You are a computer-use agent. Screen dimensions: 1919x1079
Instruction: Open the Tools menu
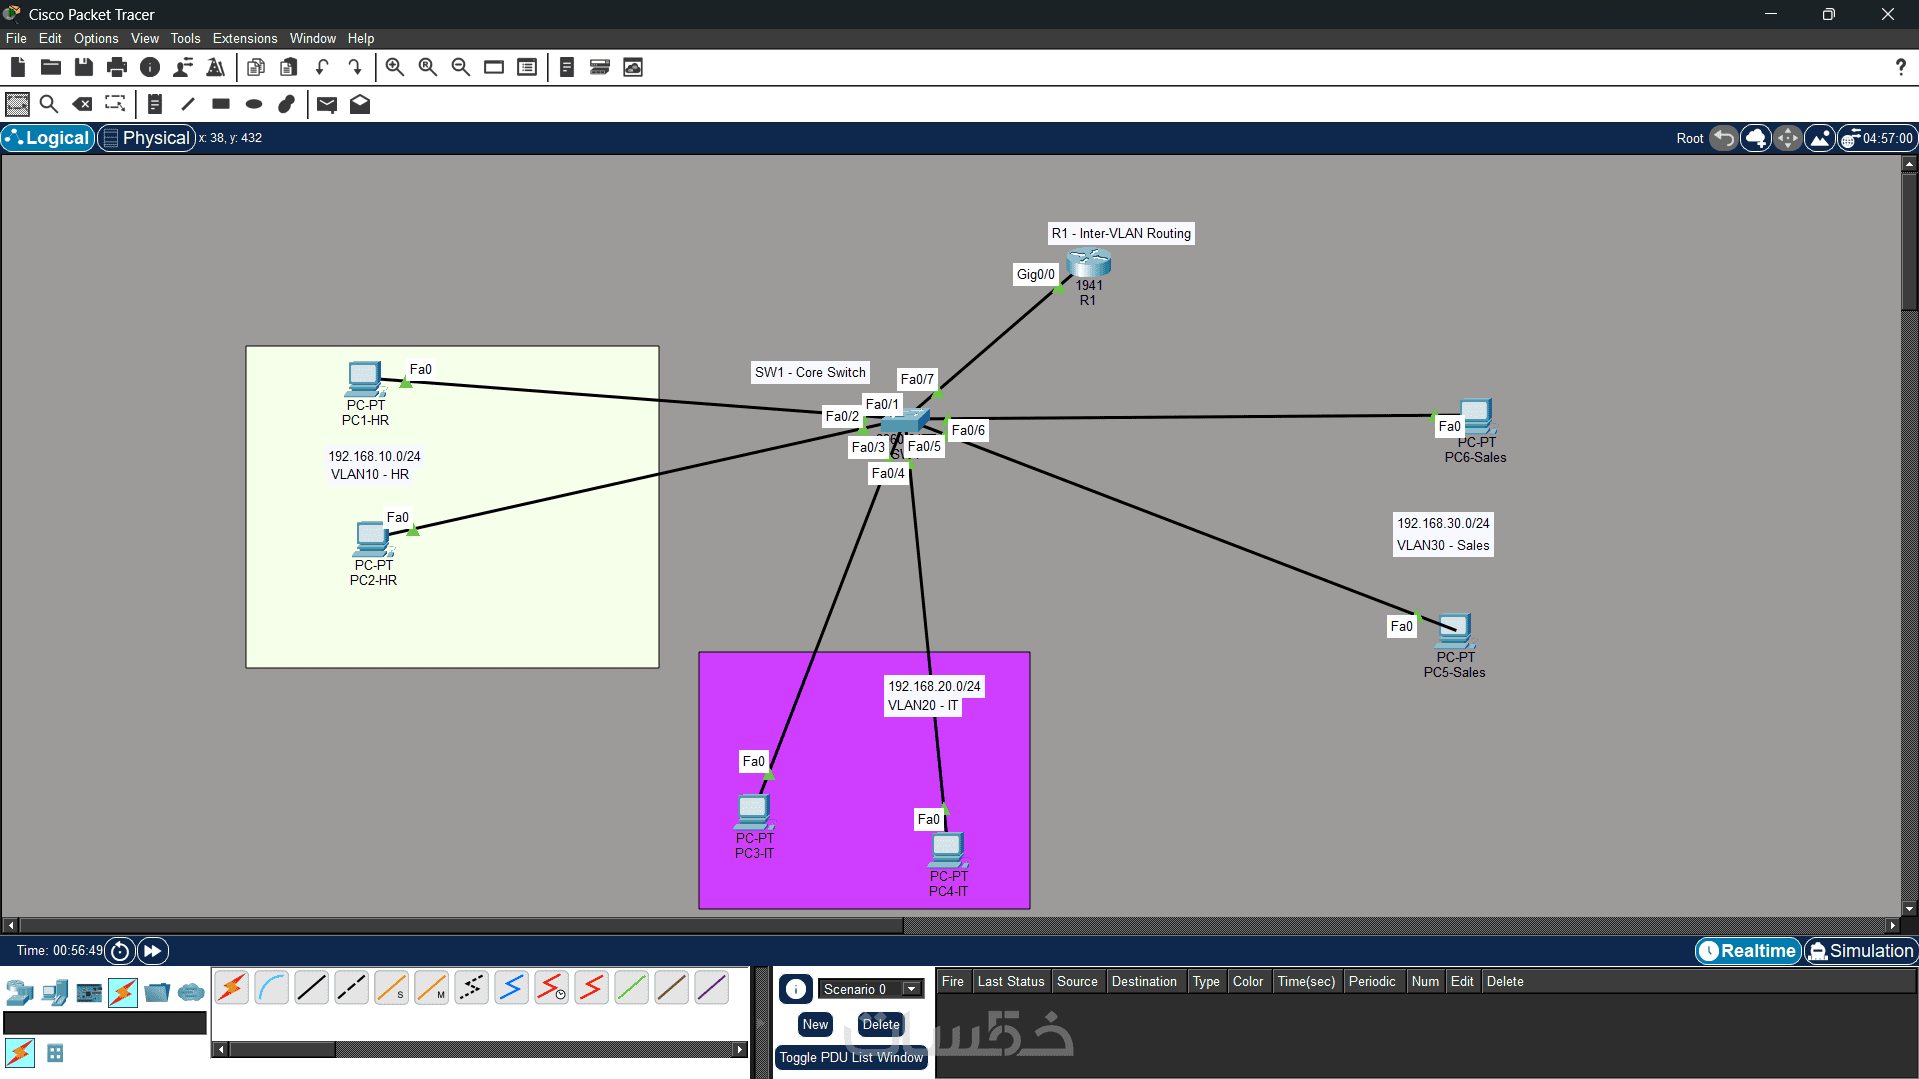tap(185, 38)
